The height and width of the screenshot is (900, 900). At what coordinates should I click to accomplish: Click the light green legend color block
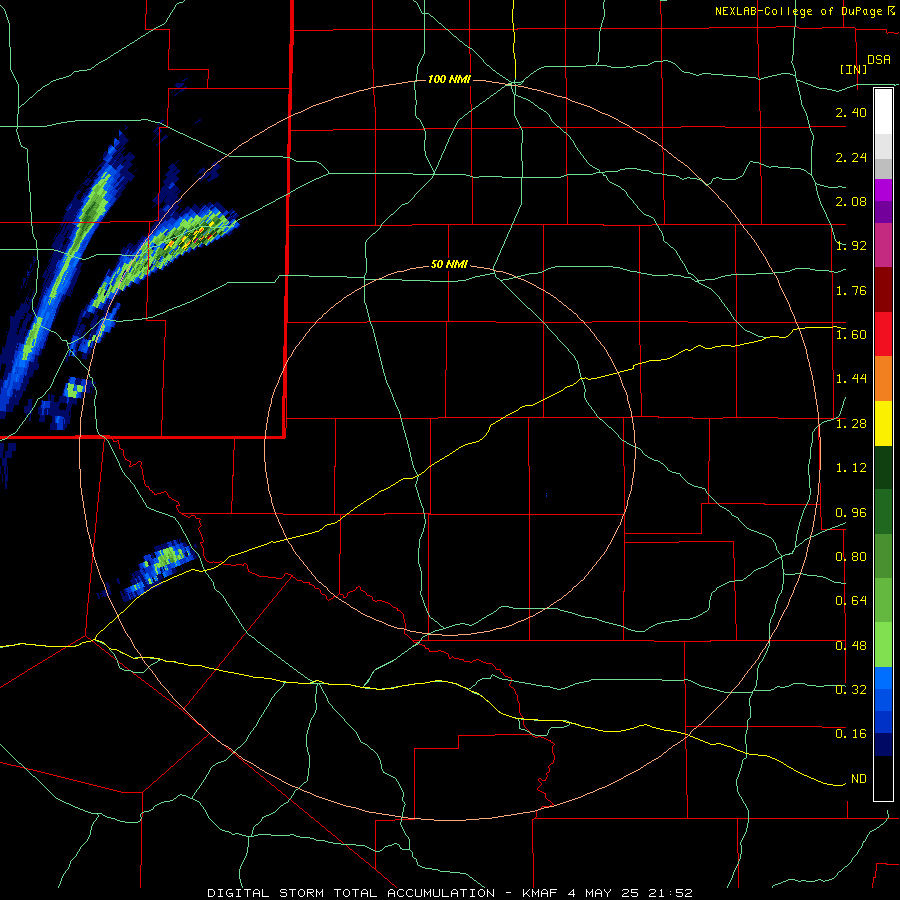point(883,645)
